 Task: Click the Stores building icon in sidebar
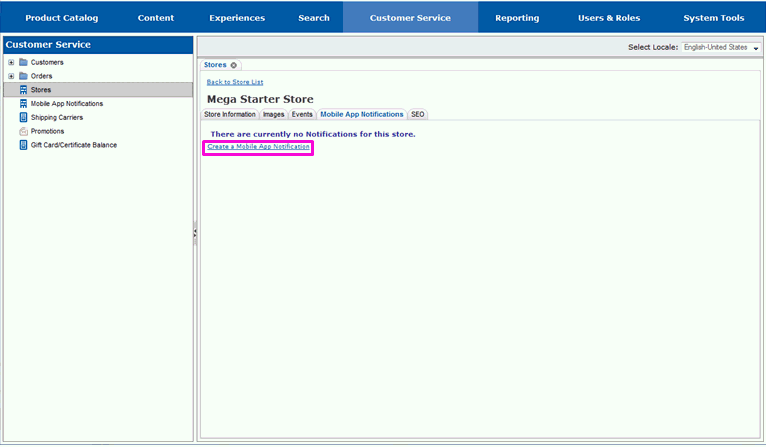(23, 90)
